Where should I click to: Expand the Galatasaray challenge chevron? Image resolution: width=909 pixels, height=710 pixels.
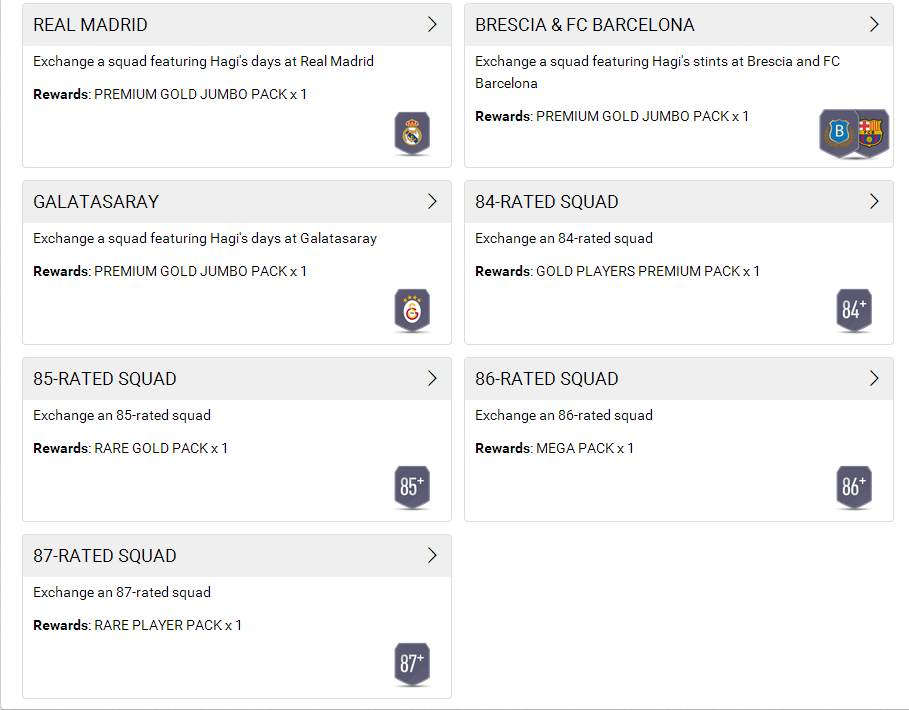pyautogui.click(x=432, y=202)
